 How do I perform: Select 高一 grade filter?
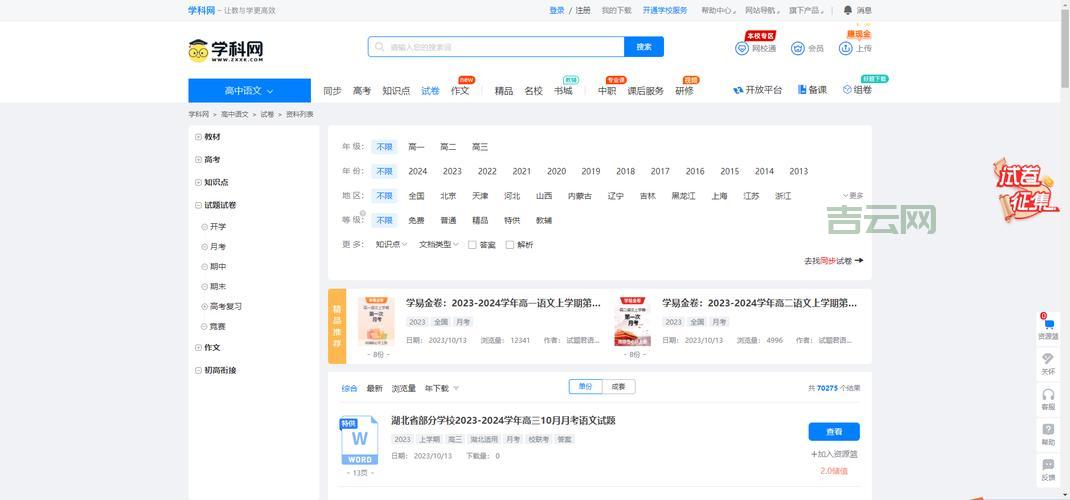pos(416,147)
